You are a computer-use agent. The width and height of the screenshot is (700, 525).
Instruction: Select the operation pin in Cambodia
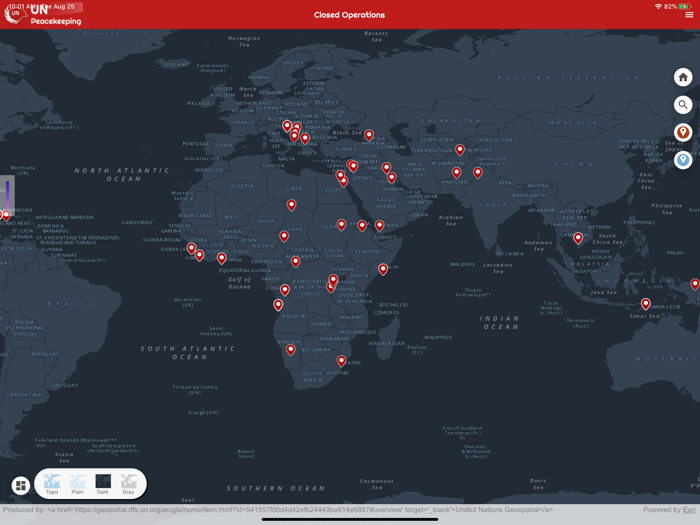578,238
